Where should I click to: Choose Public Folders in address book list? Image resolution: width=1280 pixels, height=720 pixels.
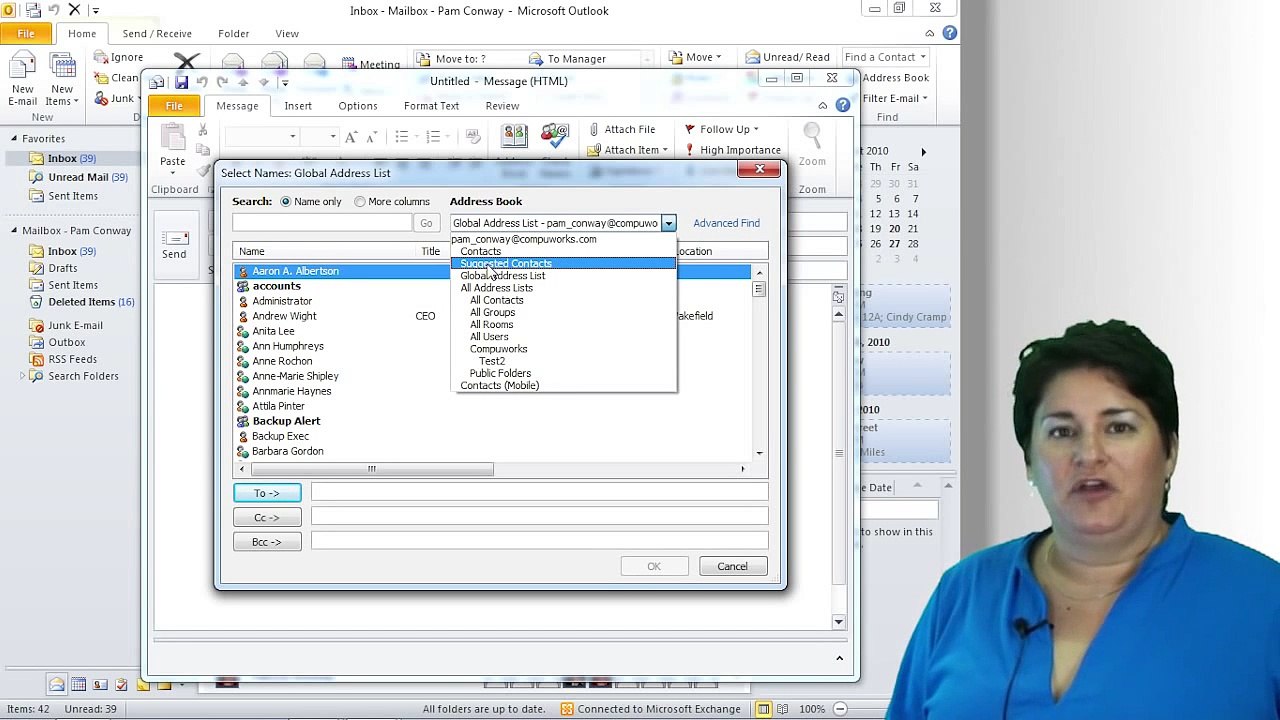pos(500,374)
